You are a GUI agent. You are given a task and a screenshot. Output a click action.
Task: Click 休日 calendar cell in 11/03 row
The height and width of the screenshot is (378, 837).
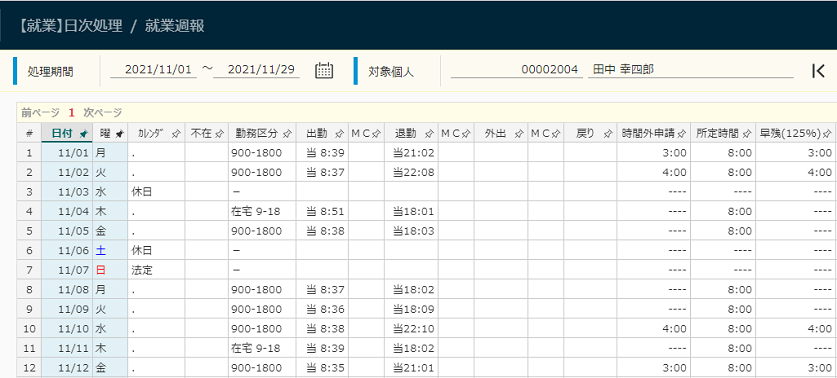pyautogui.click(x=156, y=192)
